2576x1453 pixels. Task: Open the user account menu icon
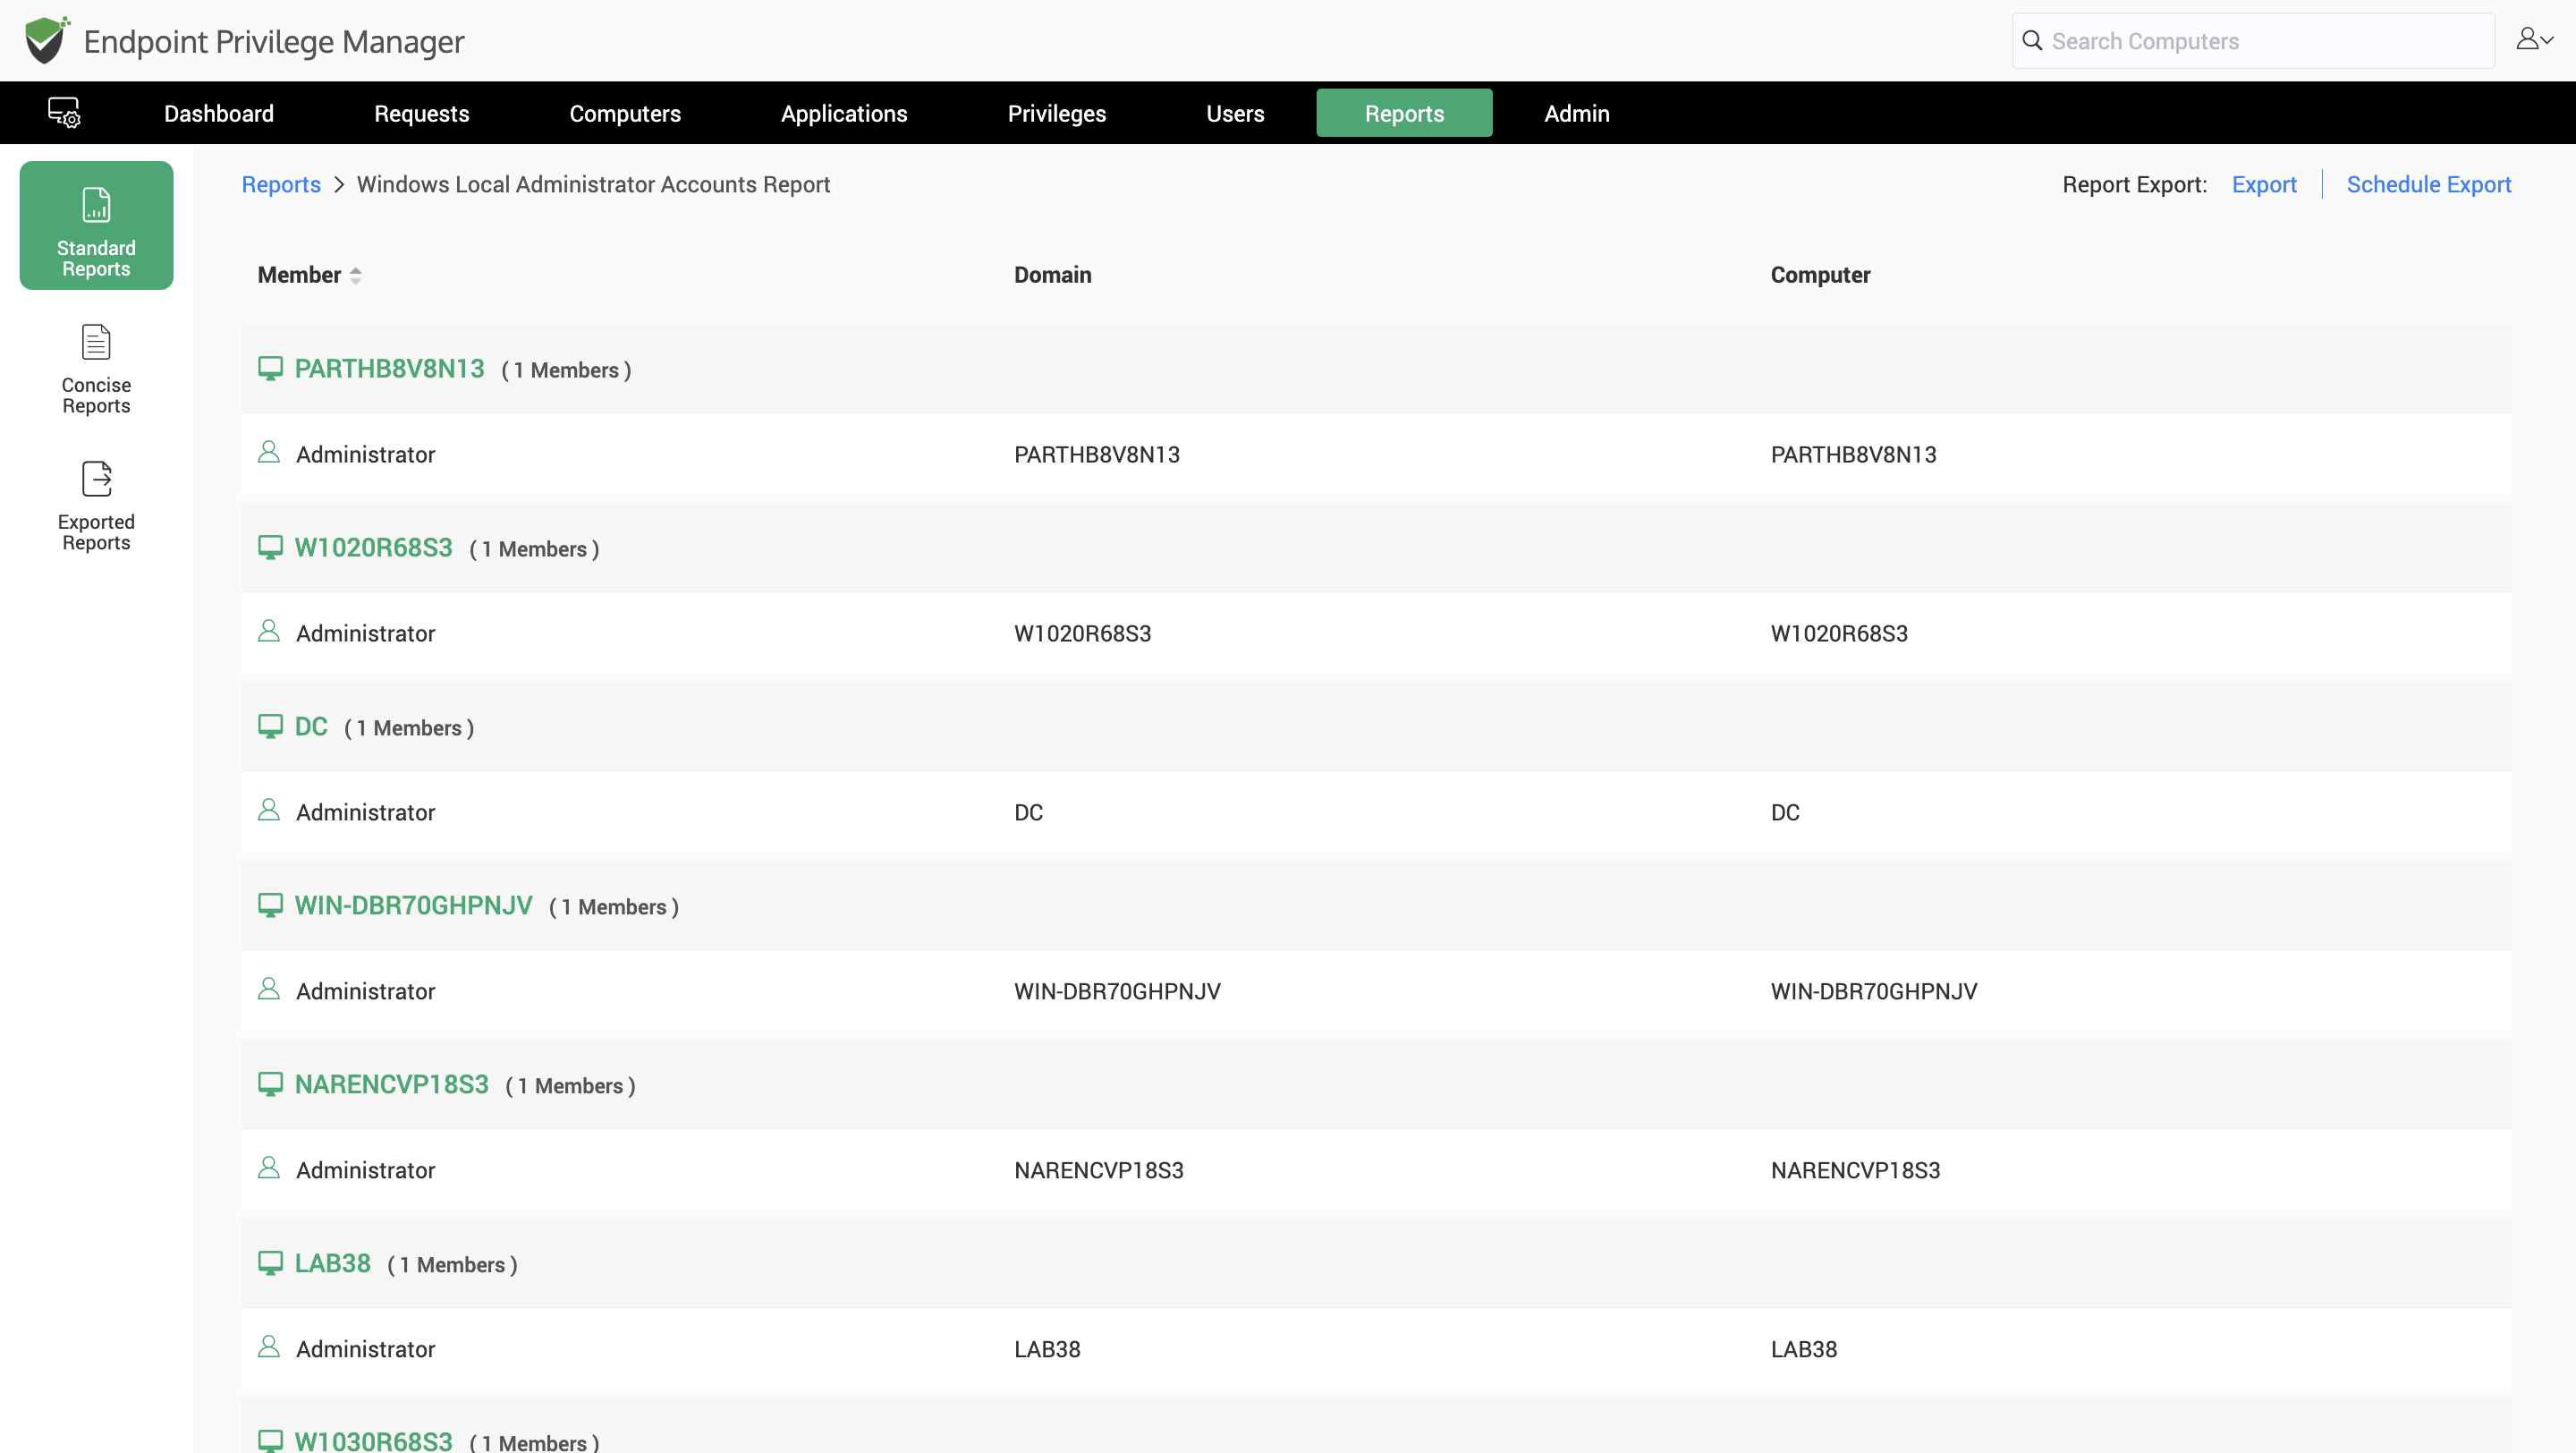[2535, 40]
